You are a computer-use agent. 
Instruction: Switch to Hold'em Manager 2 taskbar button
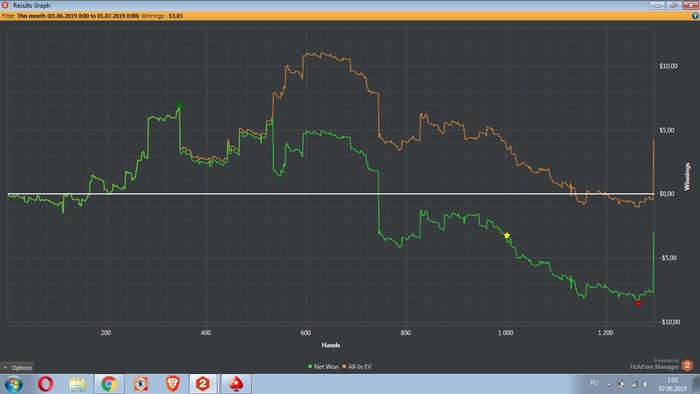point(203,384)
